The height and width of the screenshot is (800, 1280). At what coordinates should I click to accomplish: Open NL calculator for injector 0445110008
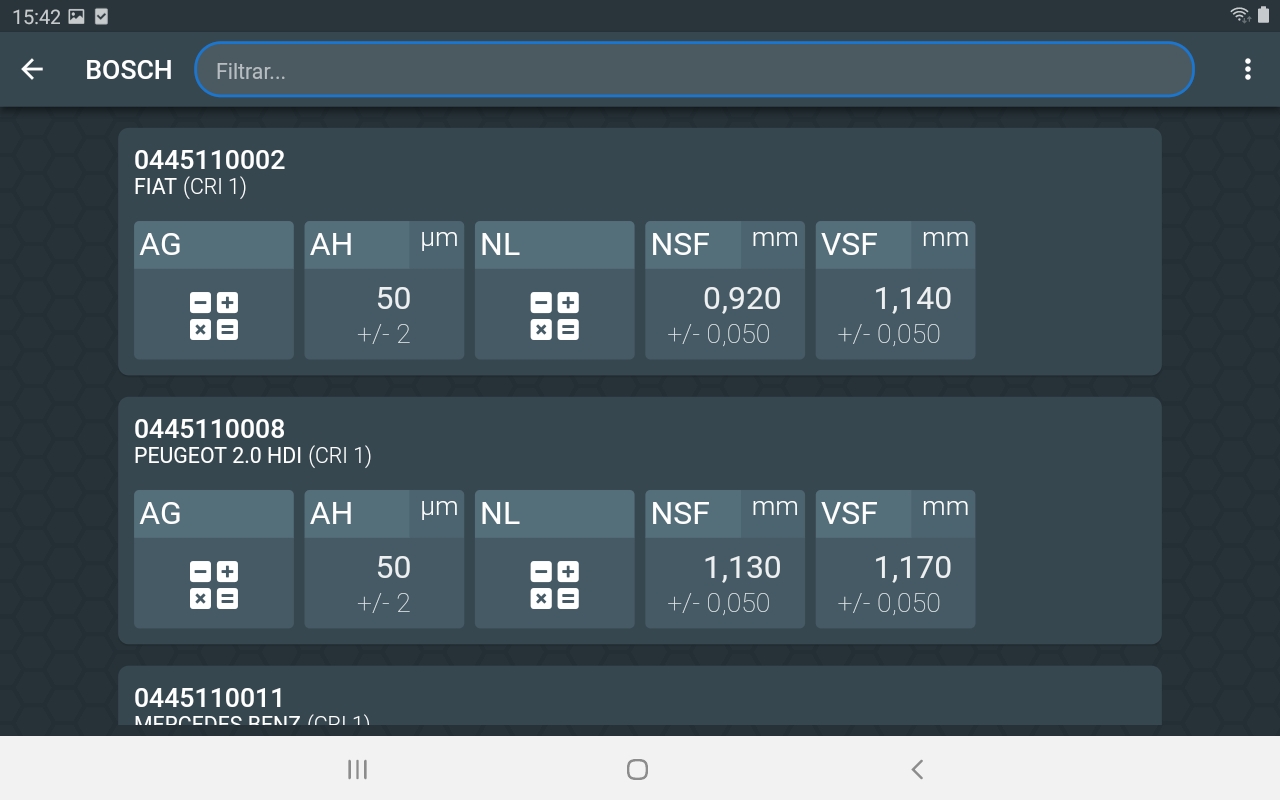click(x=555, y=584)
